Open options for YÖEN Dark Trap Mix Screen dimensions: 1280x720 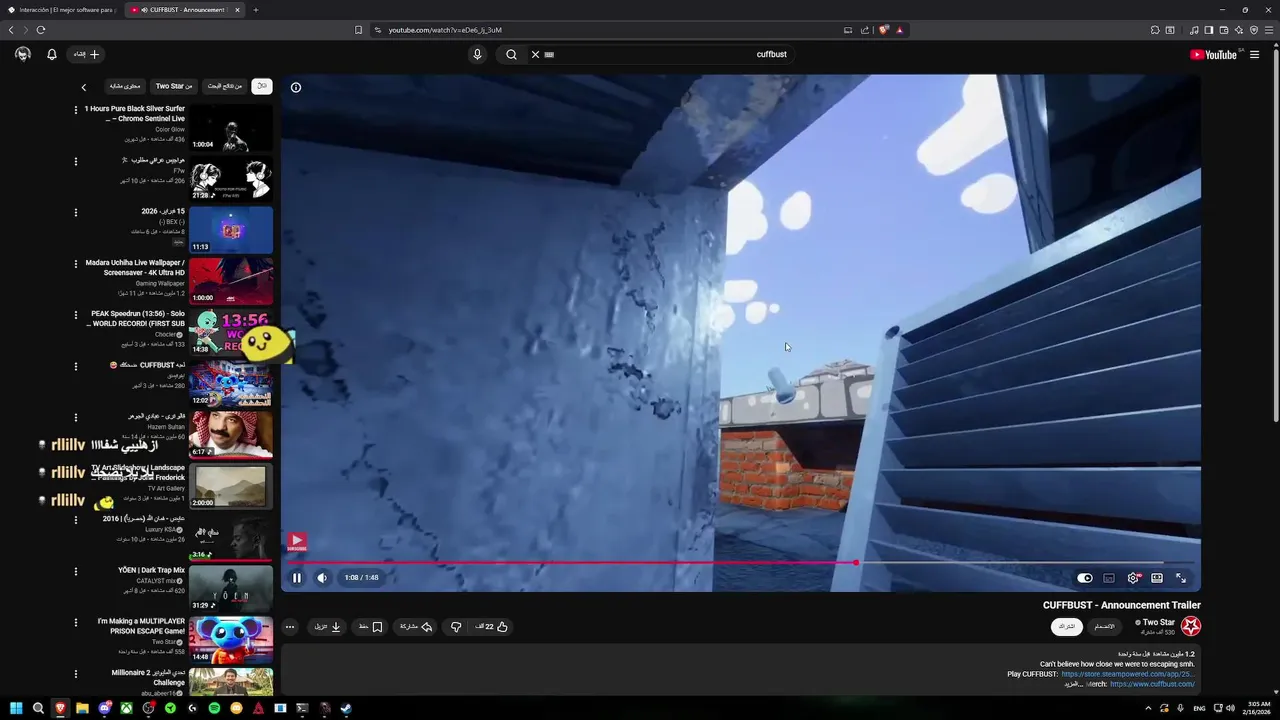click(75, 571)
